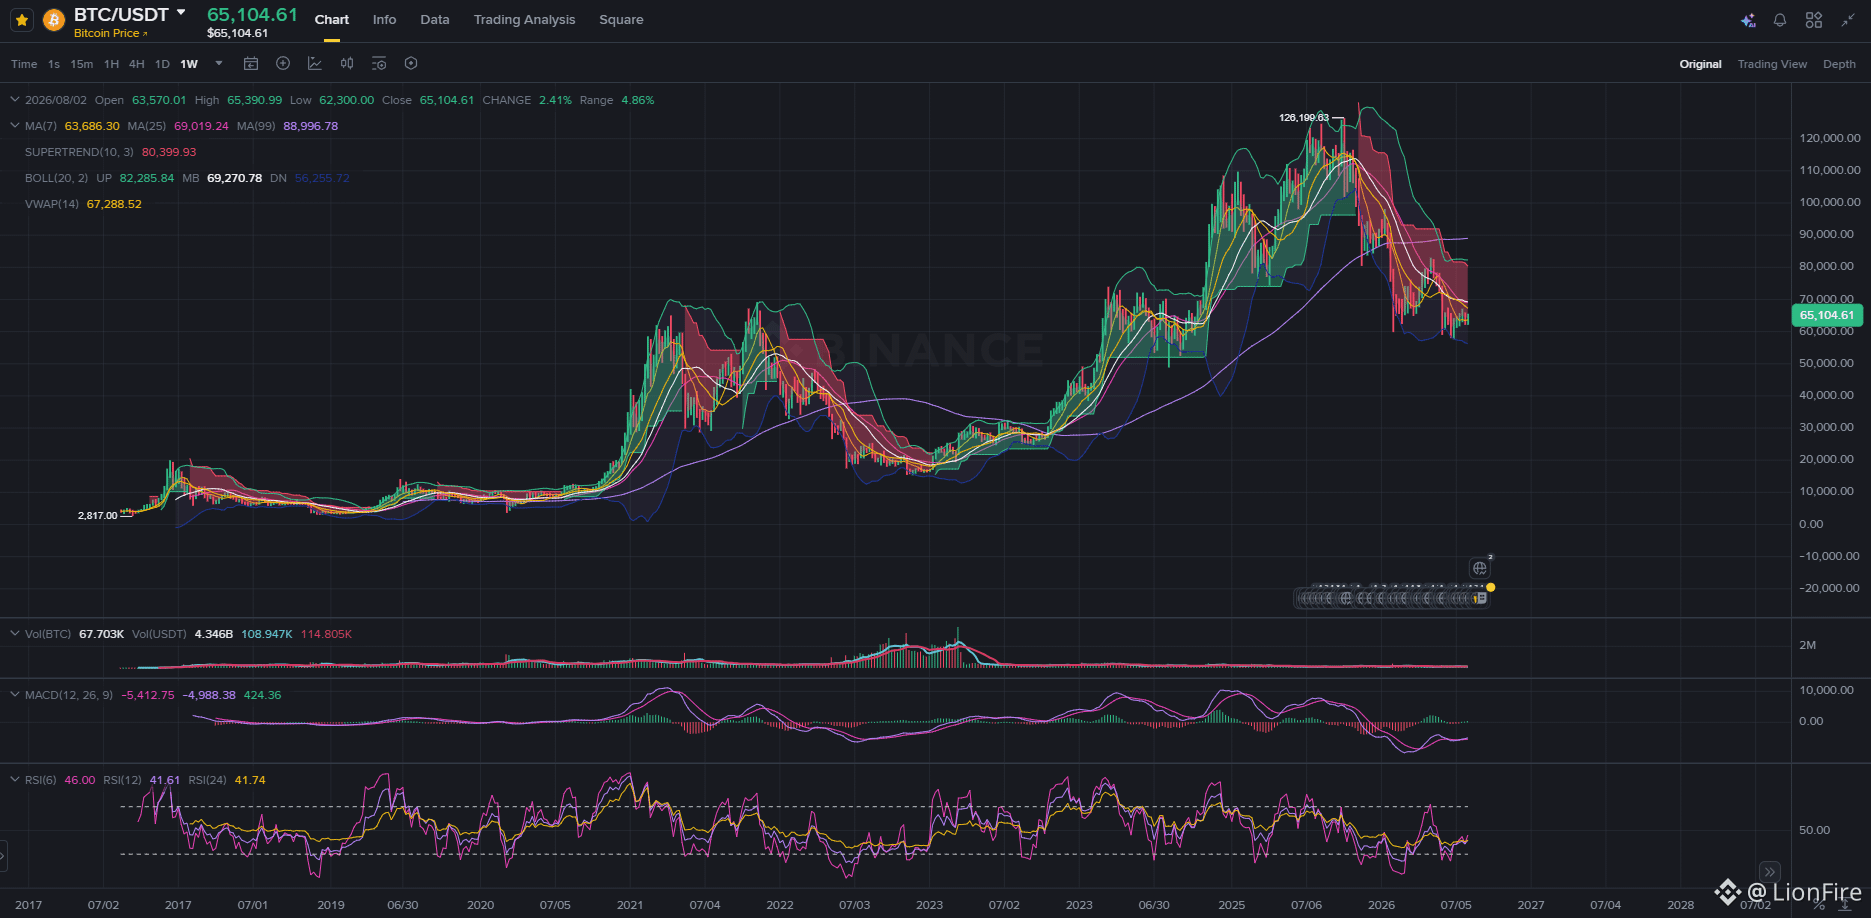1871x918 pixels.
Task: Click the green header price 65,104.61
Action: tap(252, 14)
